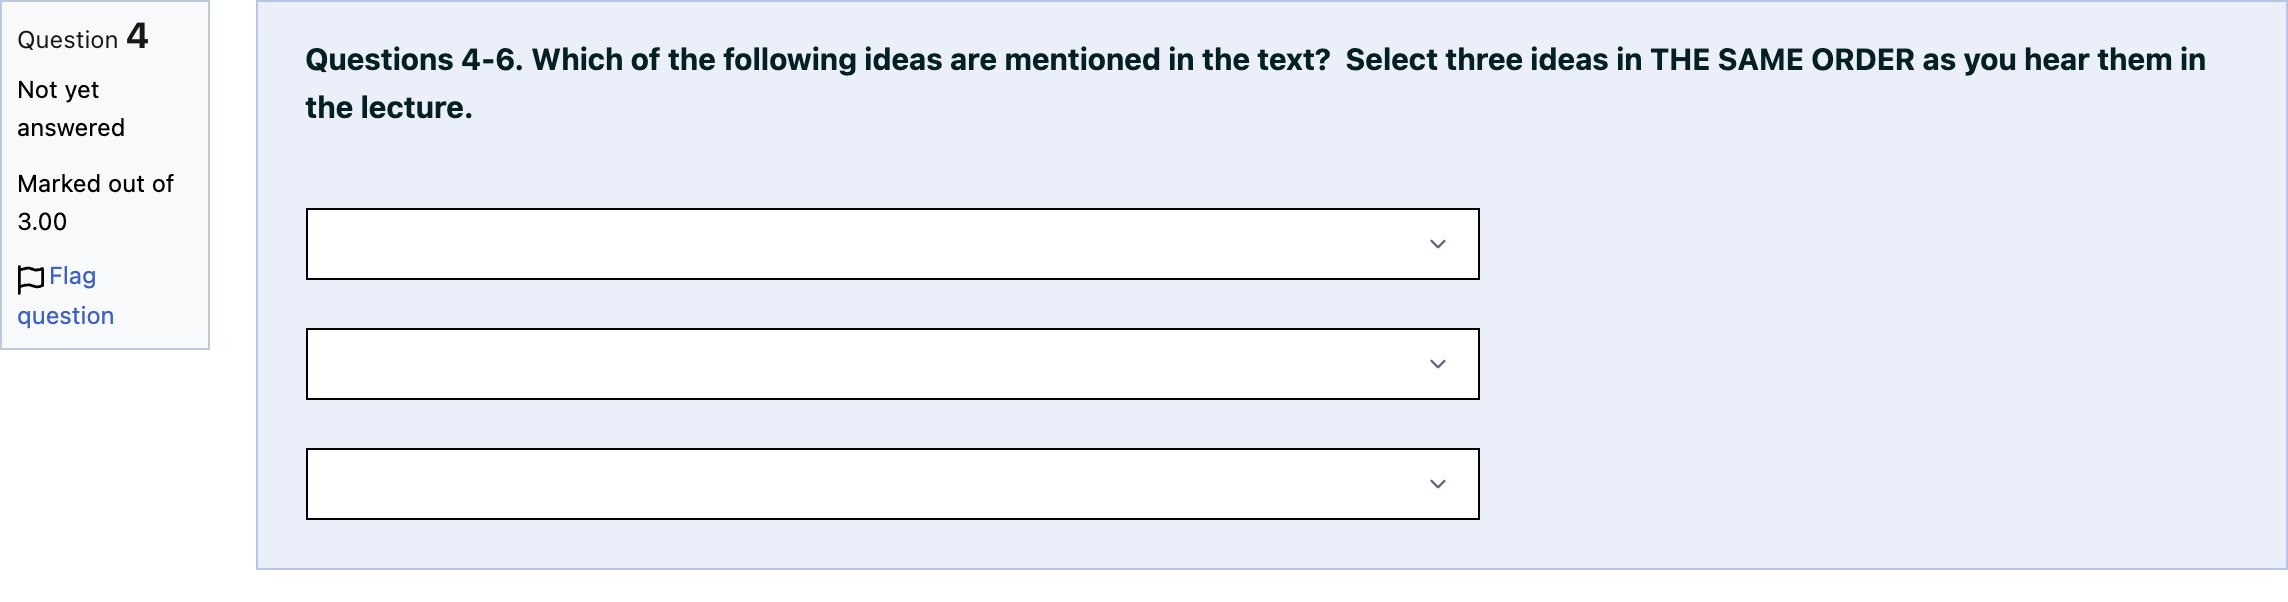Click the Marked out of text
This screenshot has width=2288, height=602.
[96, 184]
